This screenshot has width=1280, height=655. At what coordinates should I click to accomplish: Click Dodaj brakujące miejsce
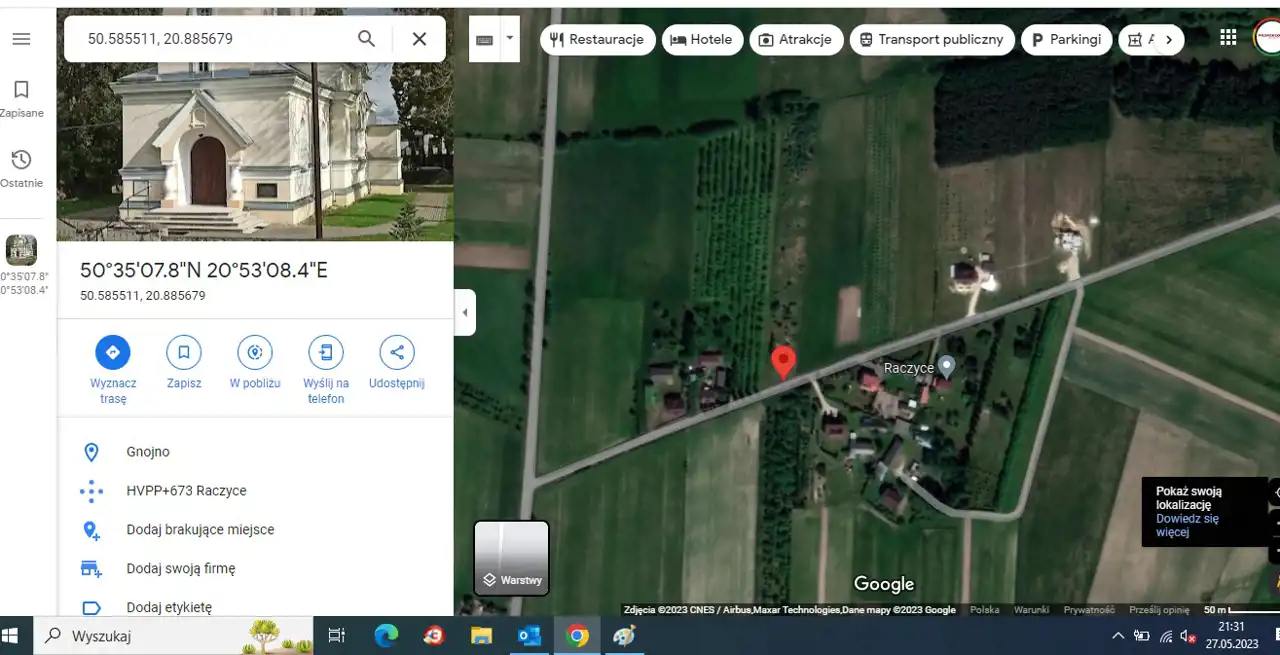click(200, 530)
